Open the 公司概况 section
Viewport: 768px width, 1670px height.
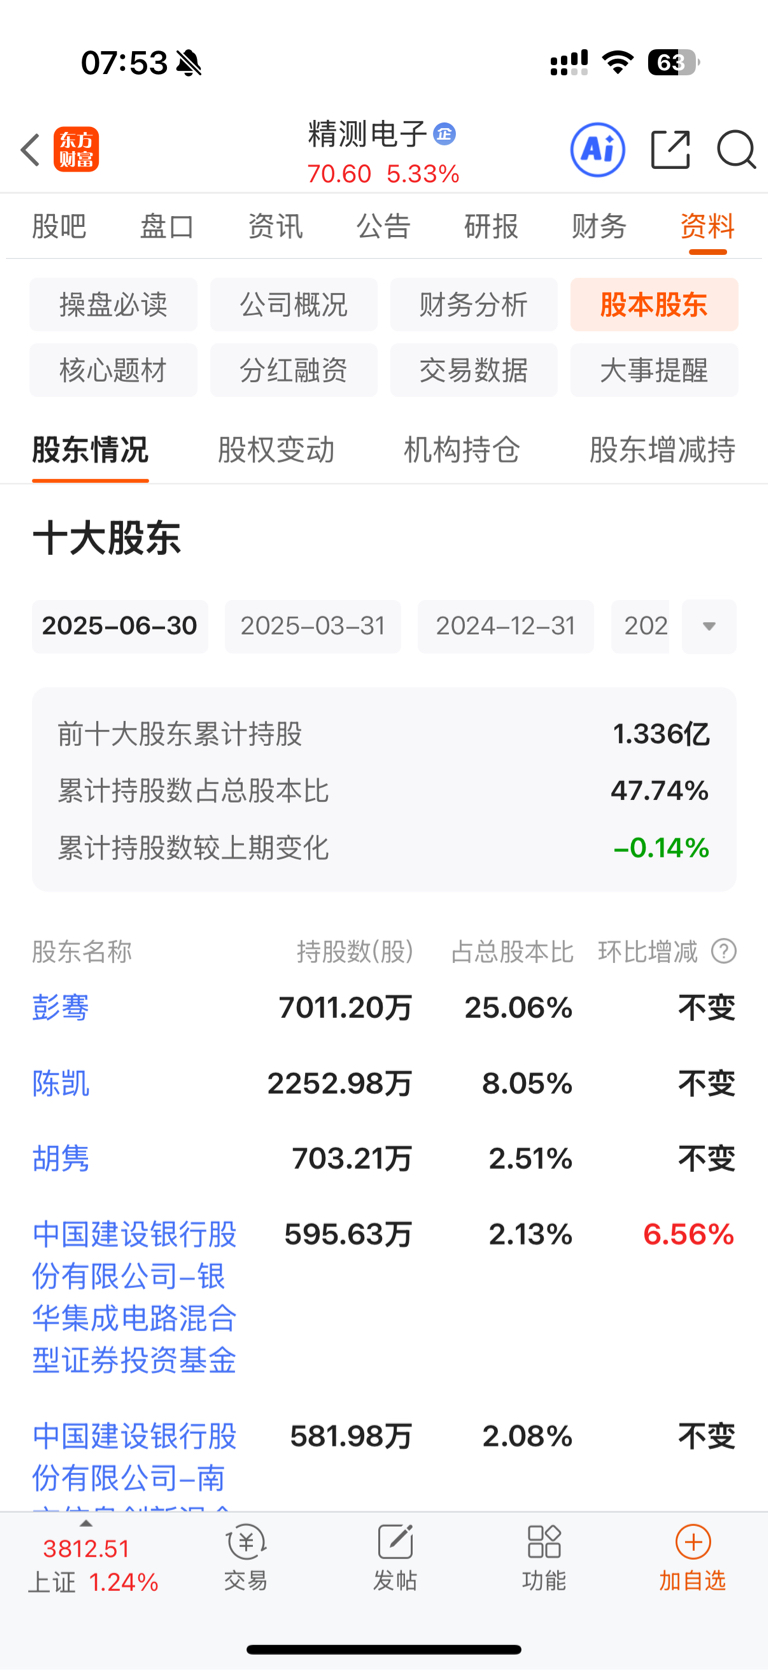coord(293,305)
